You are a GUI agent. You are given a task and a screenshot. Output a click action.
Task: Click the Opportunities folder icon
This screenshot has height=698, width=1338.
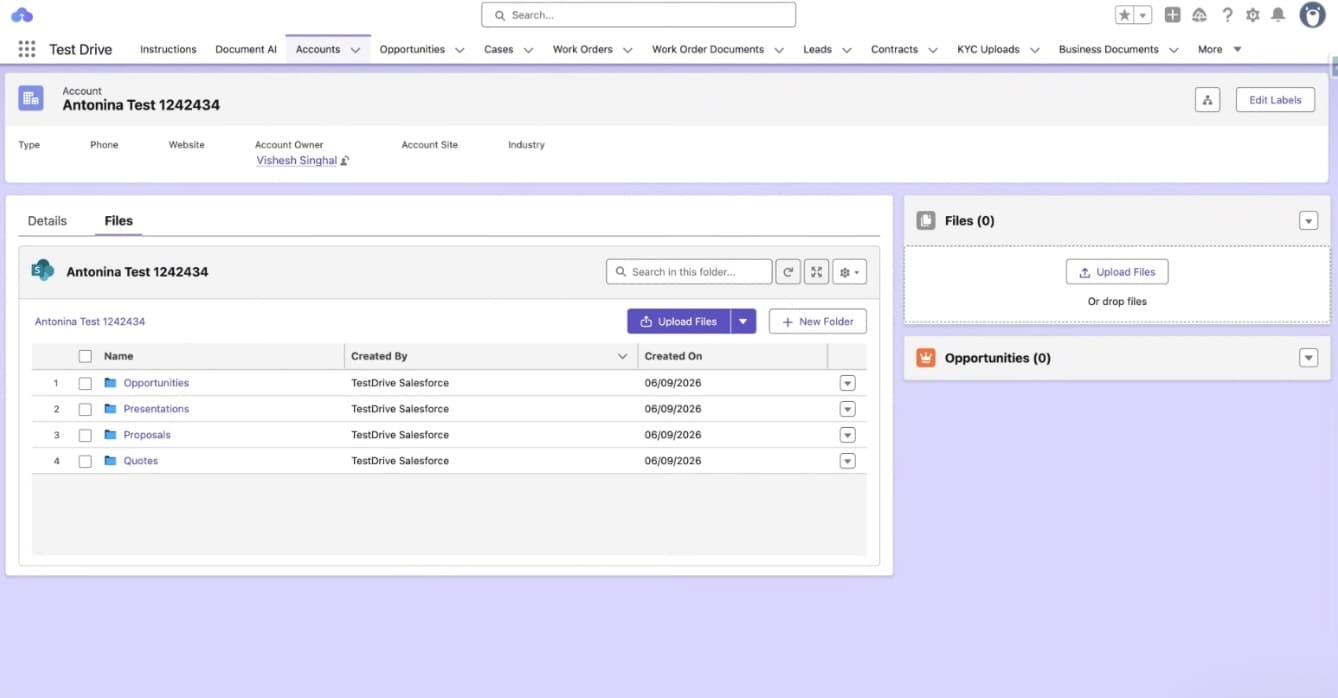(111, 383)
